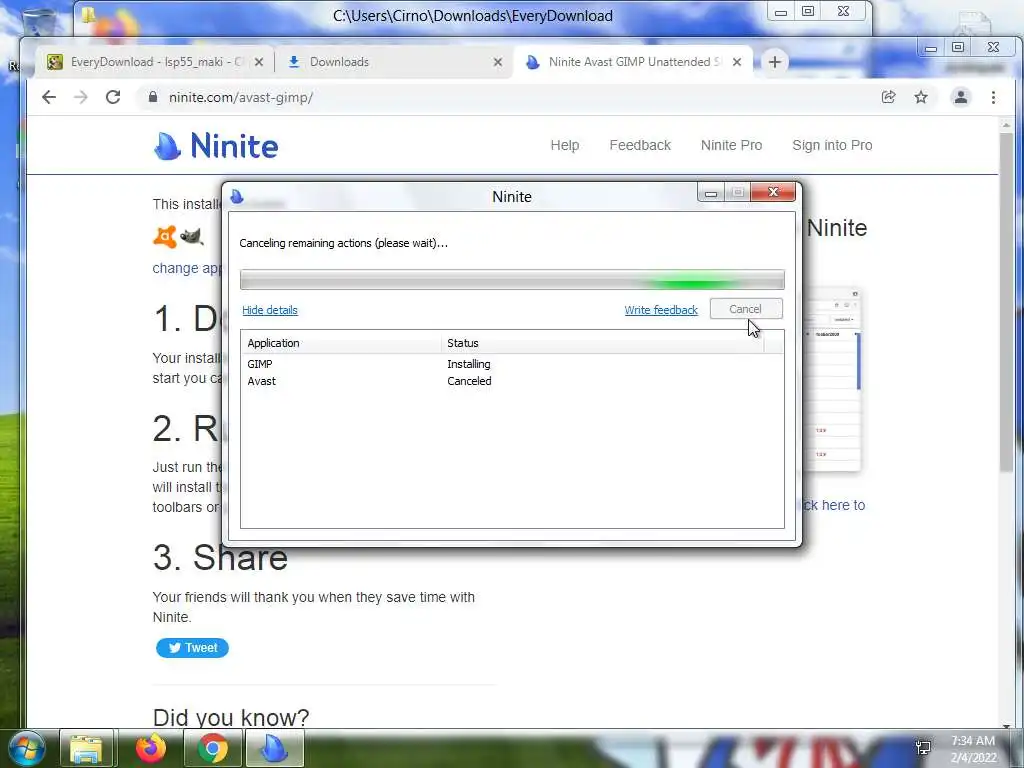
Task: Minimize the EveryDownload explorer window
Action: 780,12
